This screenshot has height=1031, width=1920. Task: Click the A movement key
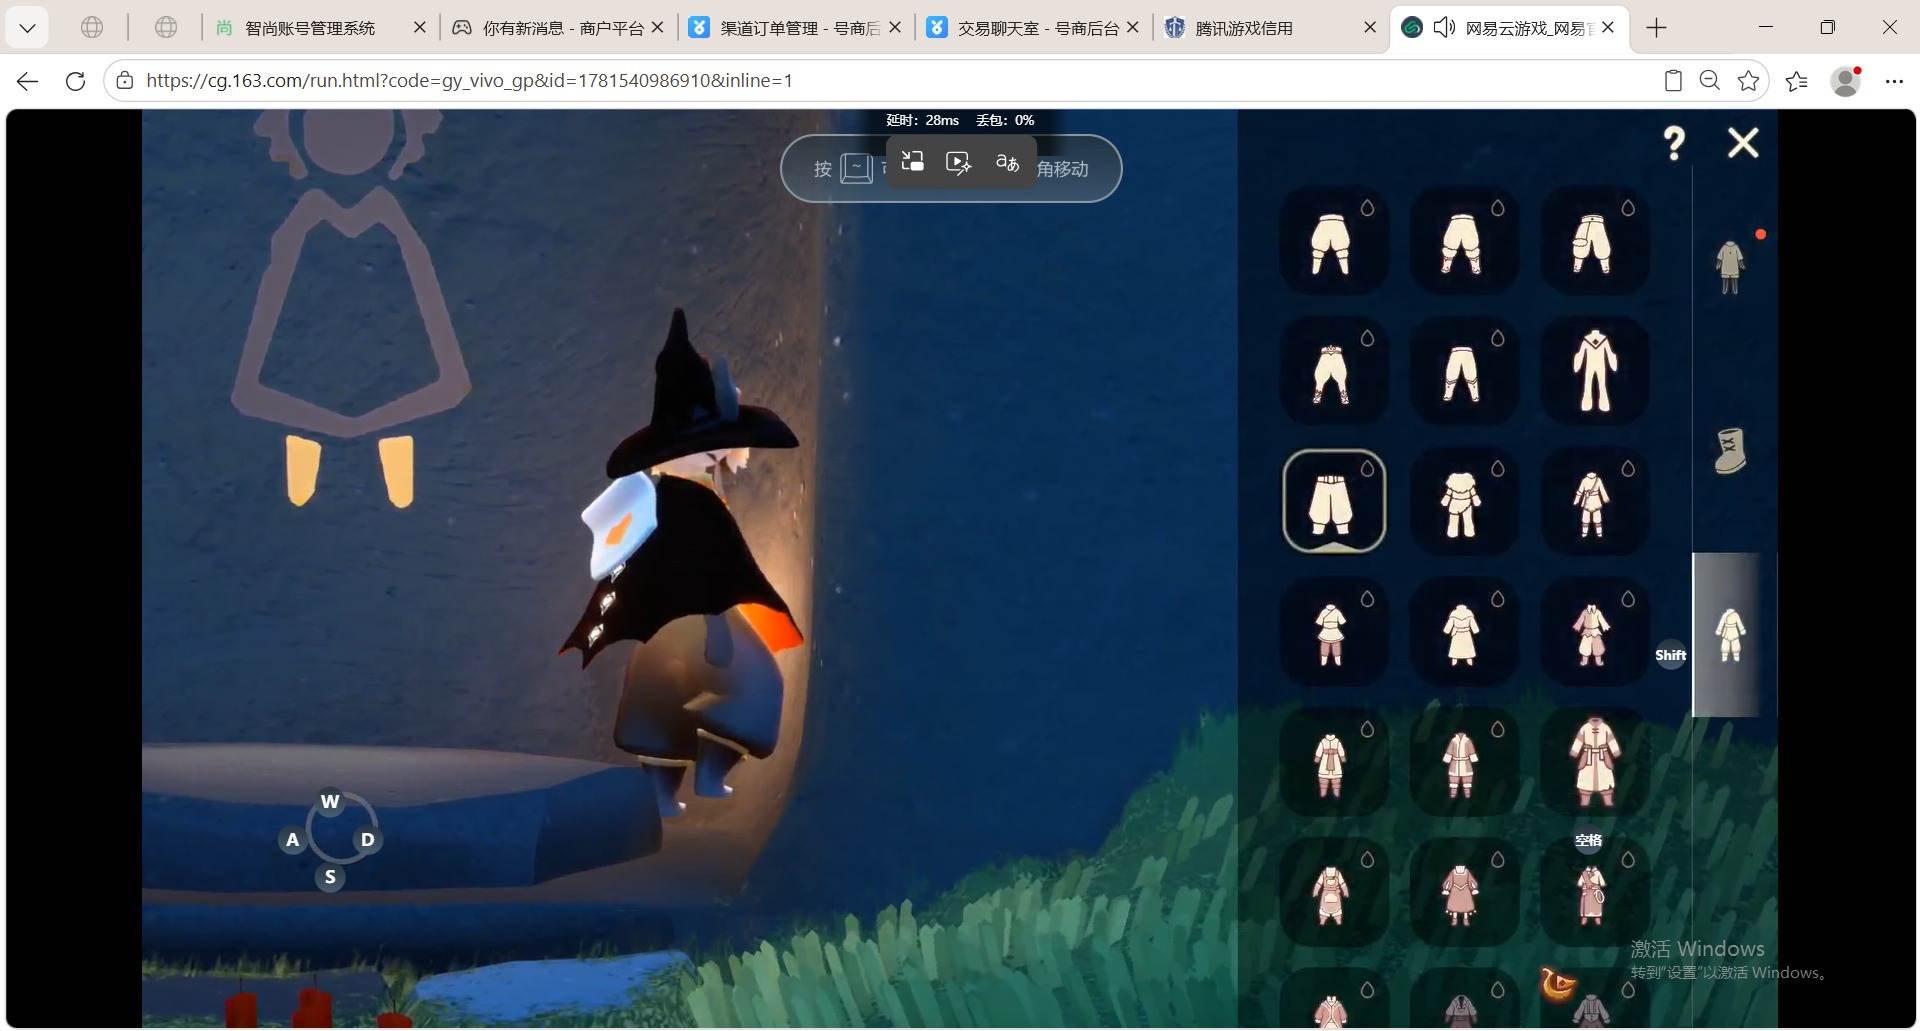(292, 839)
